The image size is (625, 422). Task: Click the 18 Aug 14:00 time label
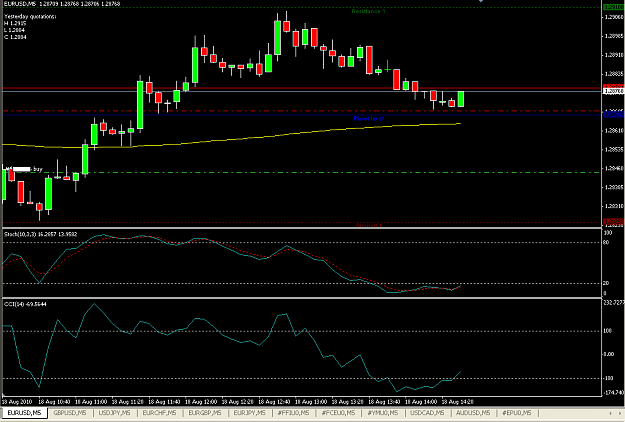(x=421, y=402)
